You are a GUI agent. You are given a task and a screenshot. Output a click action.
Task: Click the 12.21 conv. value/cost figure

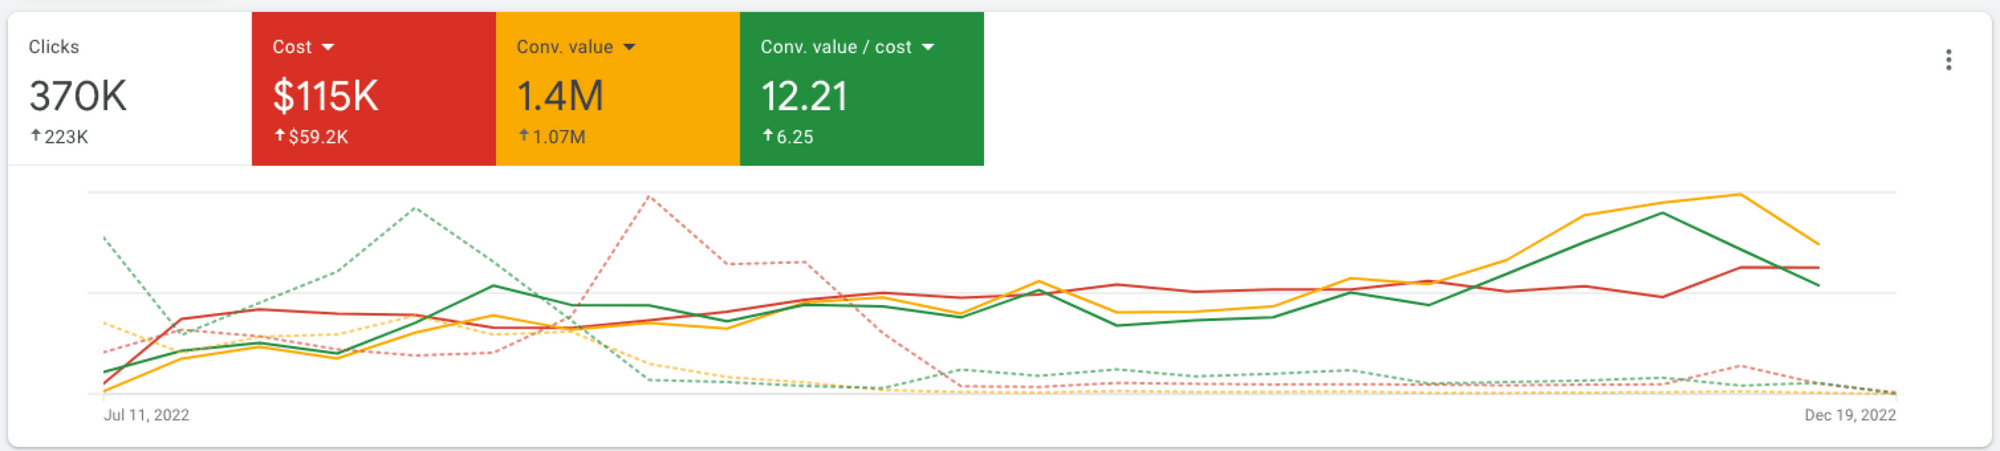click(x=804, y=96)
